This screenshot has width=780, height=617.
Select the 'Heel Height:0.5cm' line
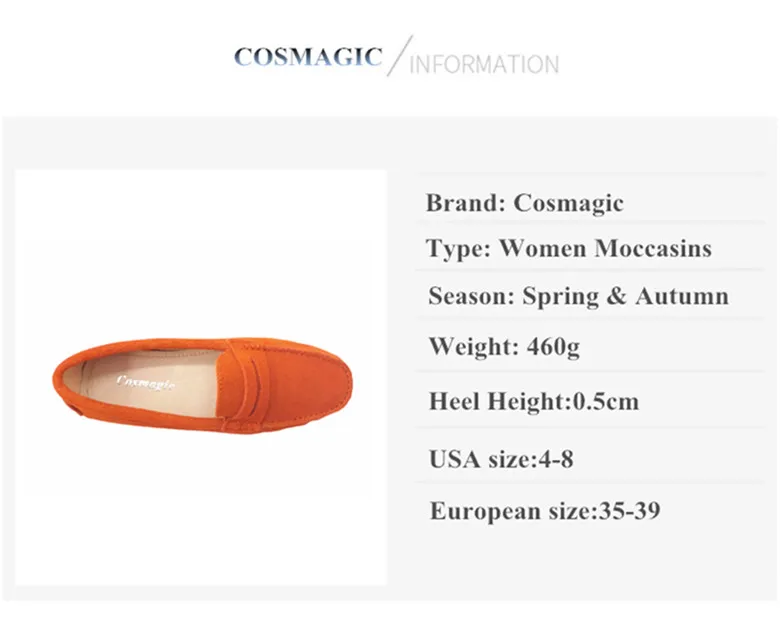pos(533,402)
